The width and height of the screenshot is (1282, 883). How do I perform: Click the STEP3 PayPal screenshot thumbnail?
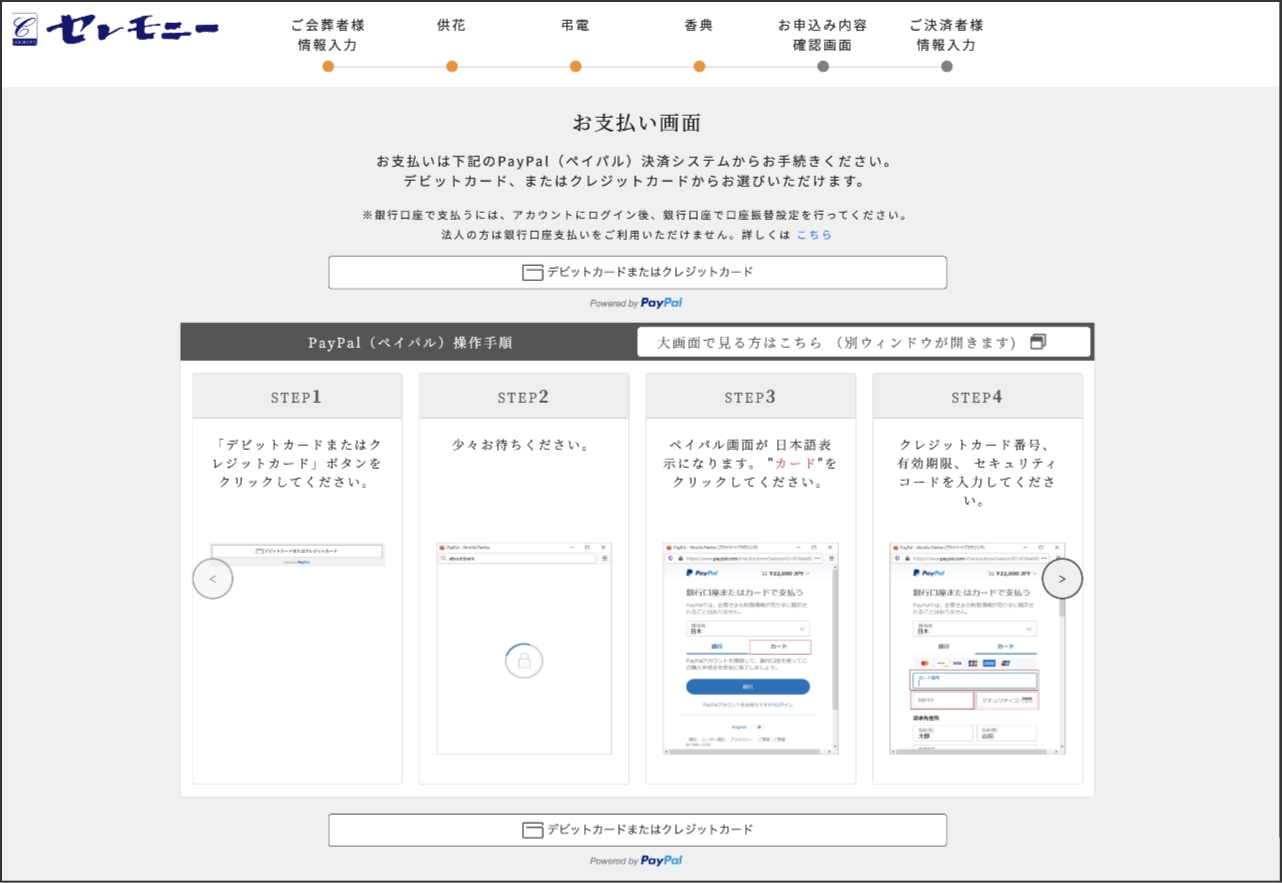point(750,648)
